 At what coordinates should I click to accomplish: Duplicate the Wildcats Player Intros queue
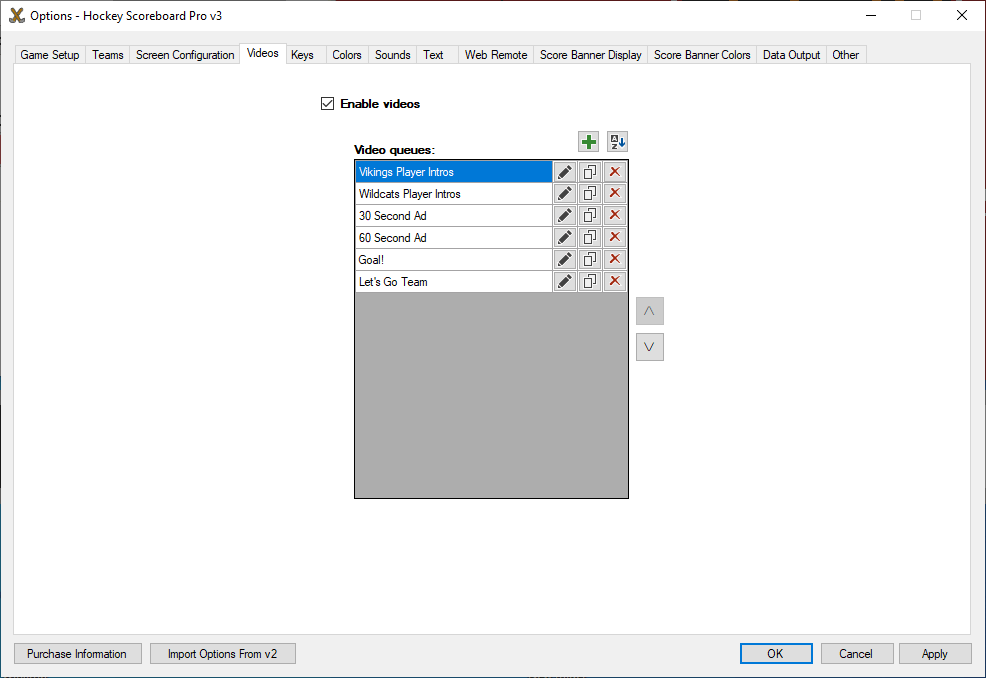[590, 194]
